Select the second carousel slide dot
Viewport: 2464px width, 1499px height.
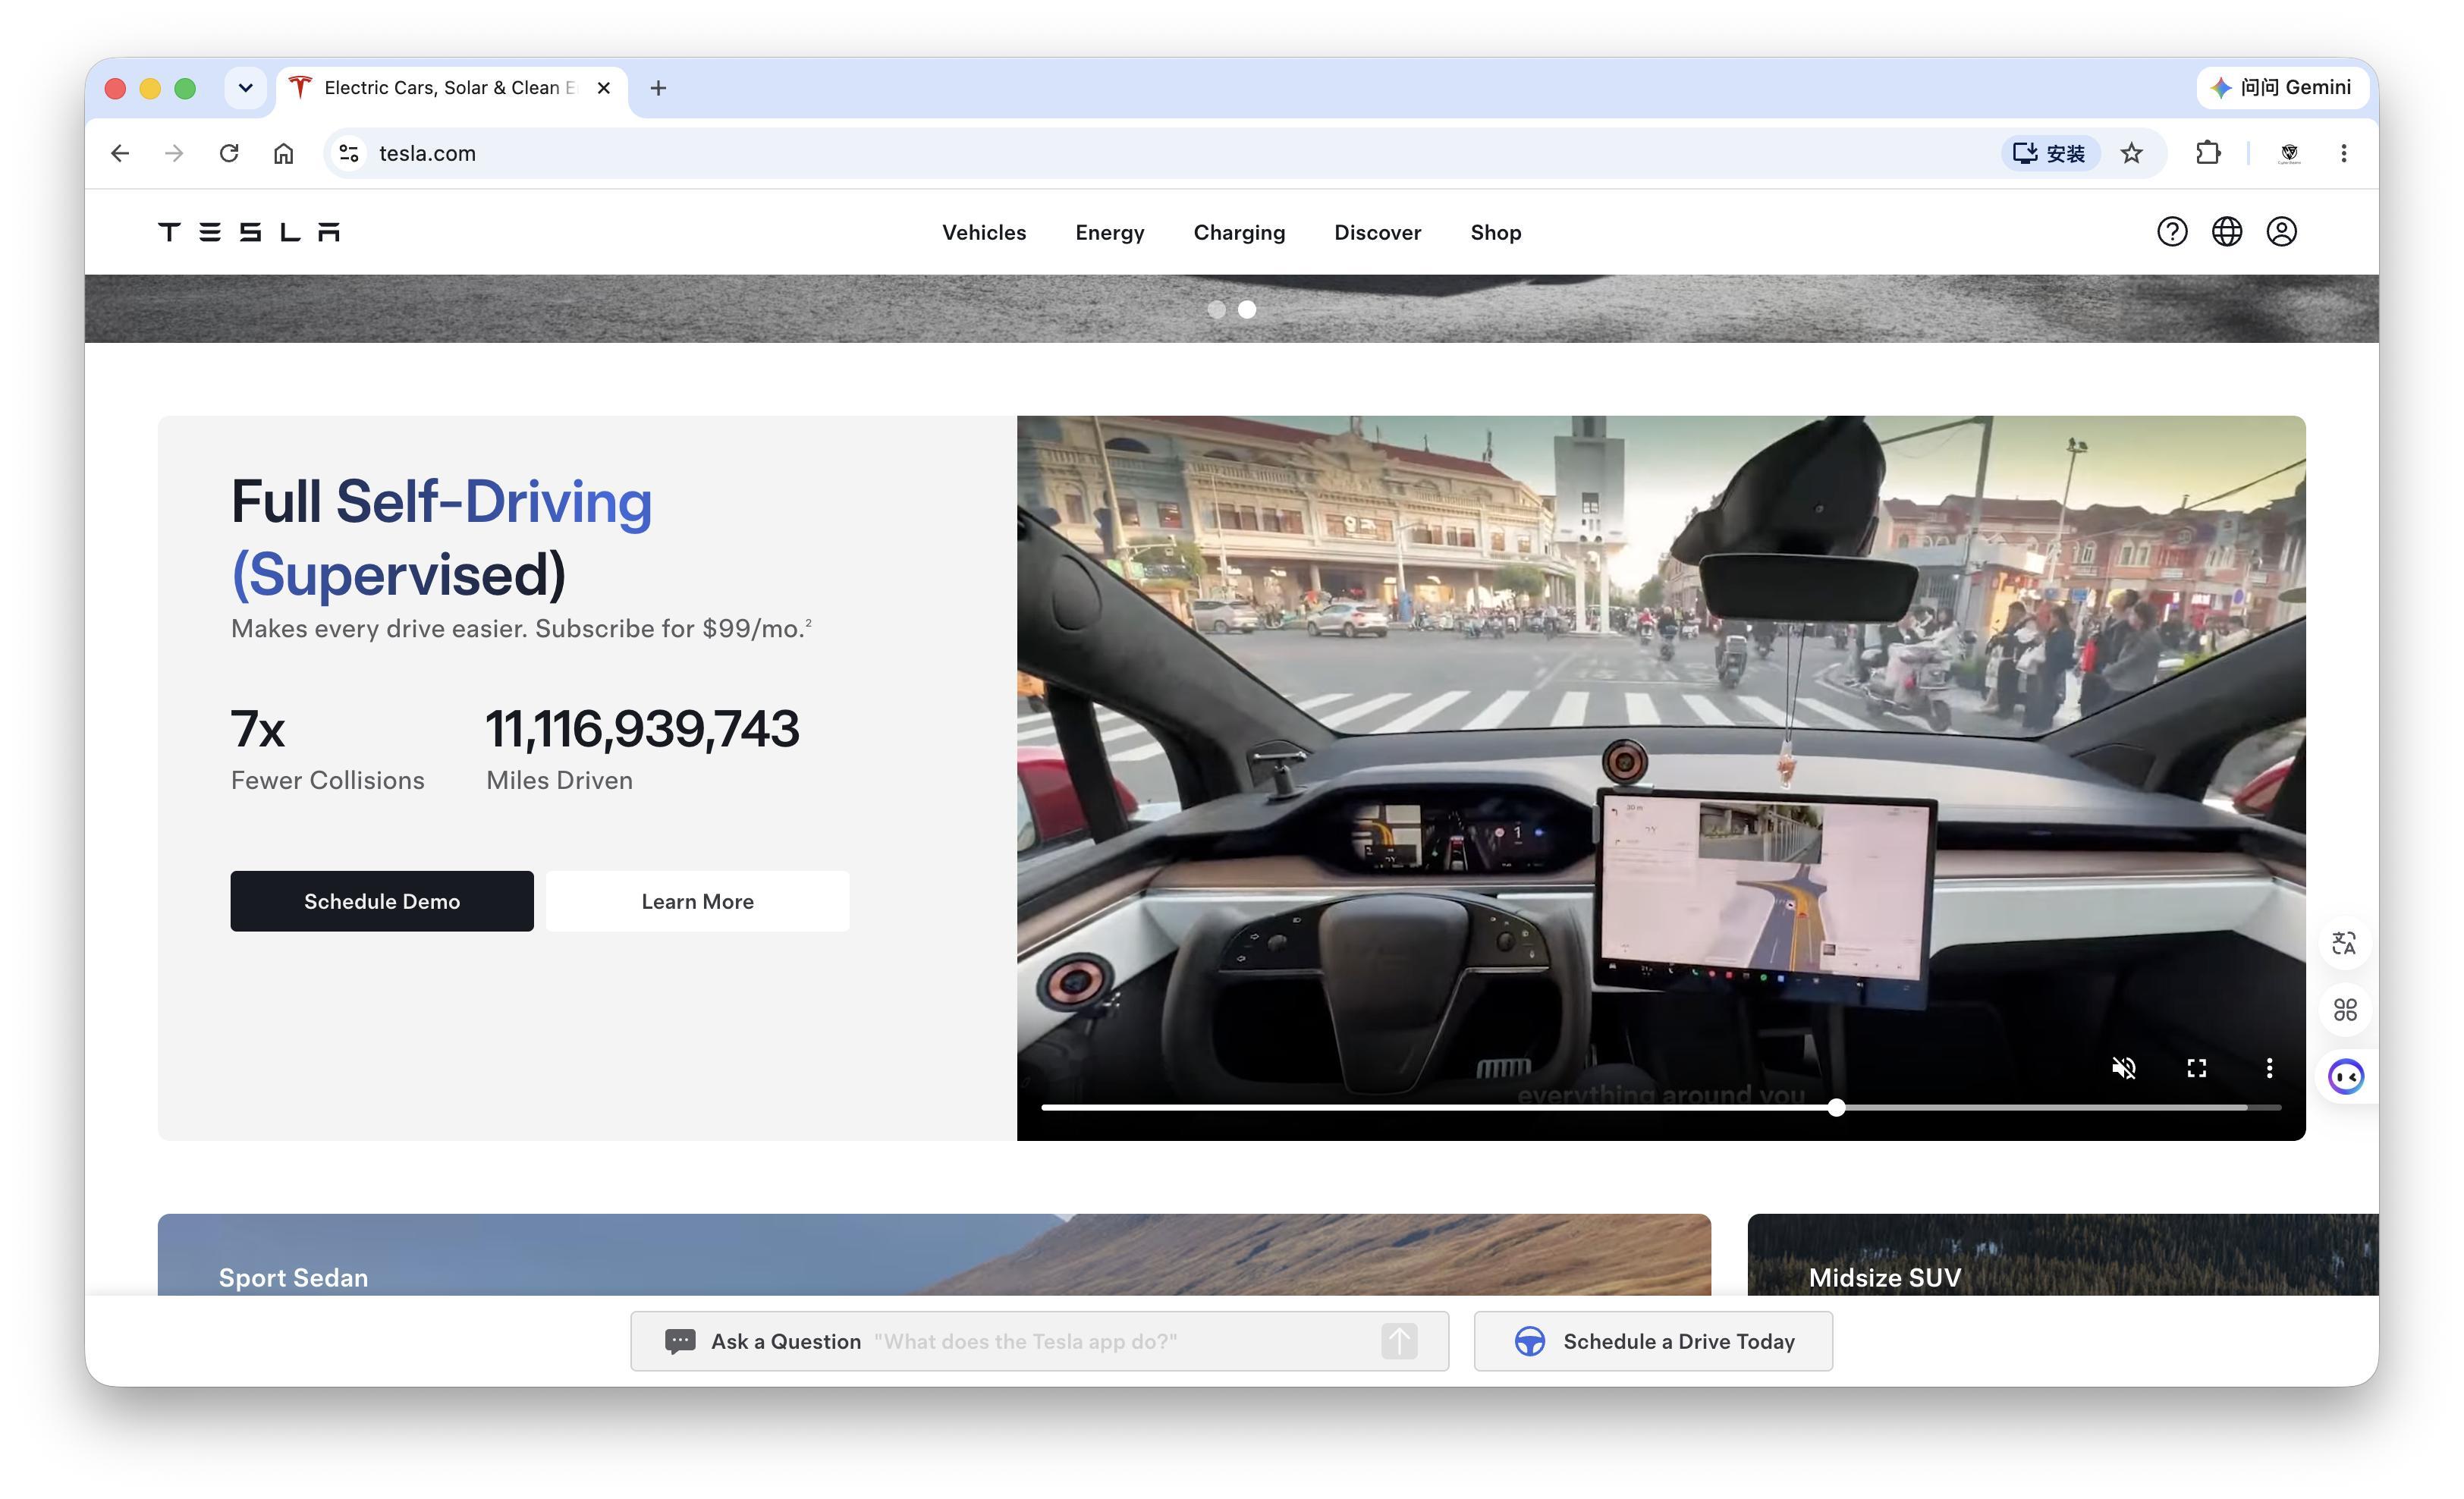pos(1247,310)
